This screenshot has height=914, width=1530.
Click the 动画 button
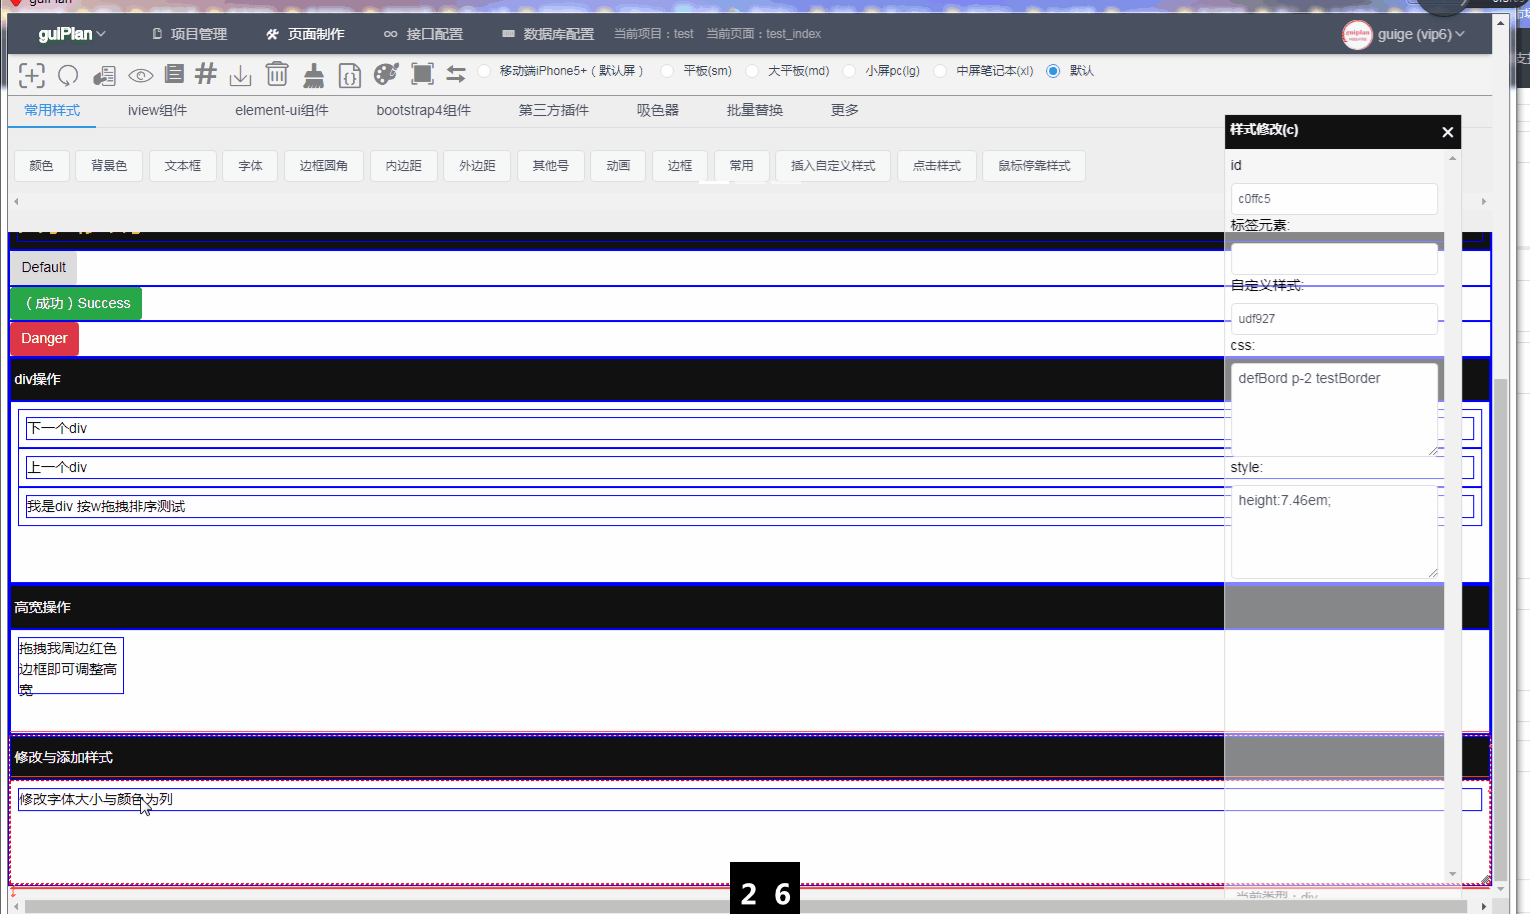click(x=618, y=166)
